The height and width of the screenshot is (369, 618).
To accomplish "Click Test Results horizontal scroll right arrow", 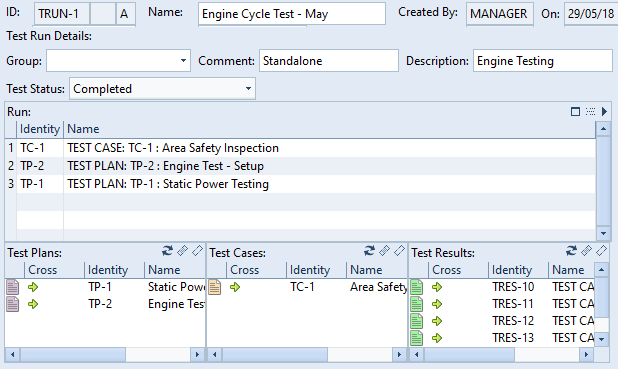I will point(586,354).
